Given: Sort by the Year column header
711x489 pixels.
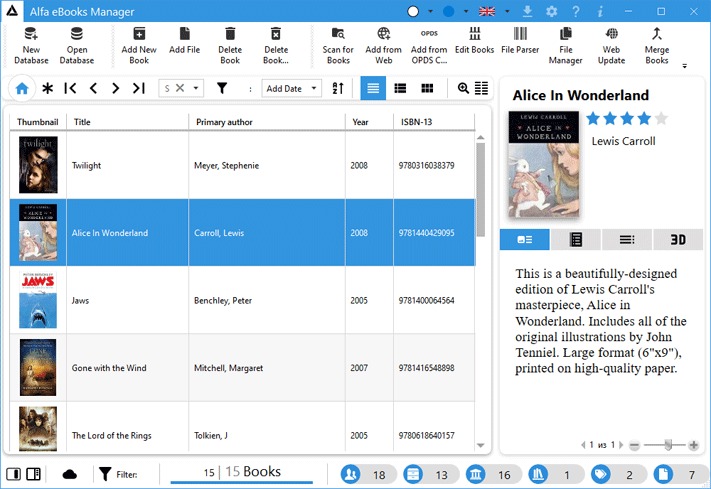Looking at the screenshot, I should pos(370,122).
